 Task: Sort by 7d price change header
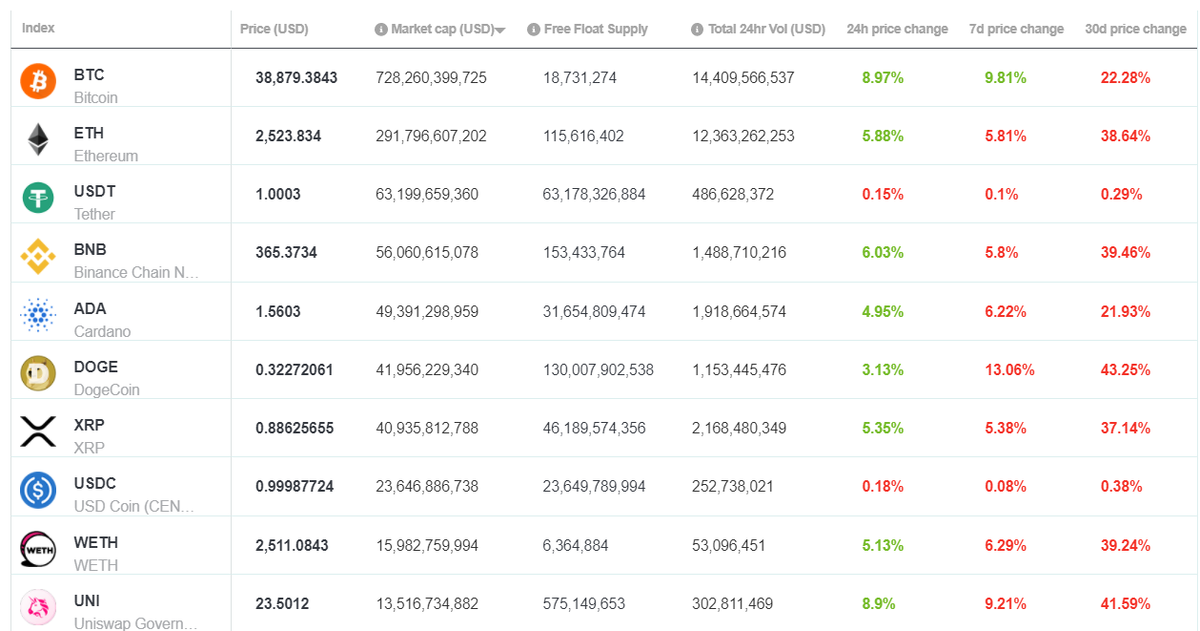[x=1016, y=29]
